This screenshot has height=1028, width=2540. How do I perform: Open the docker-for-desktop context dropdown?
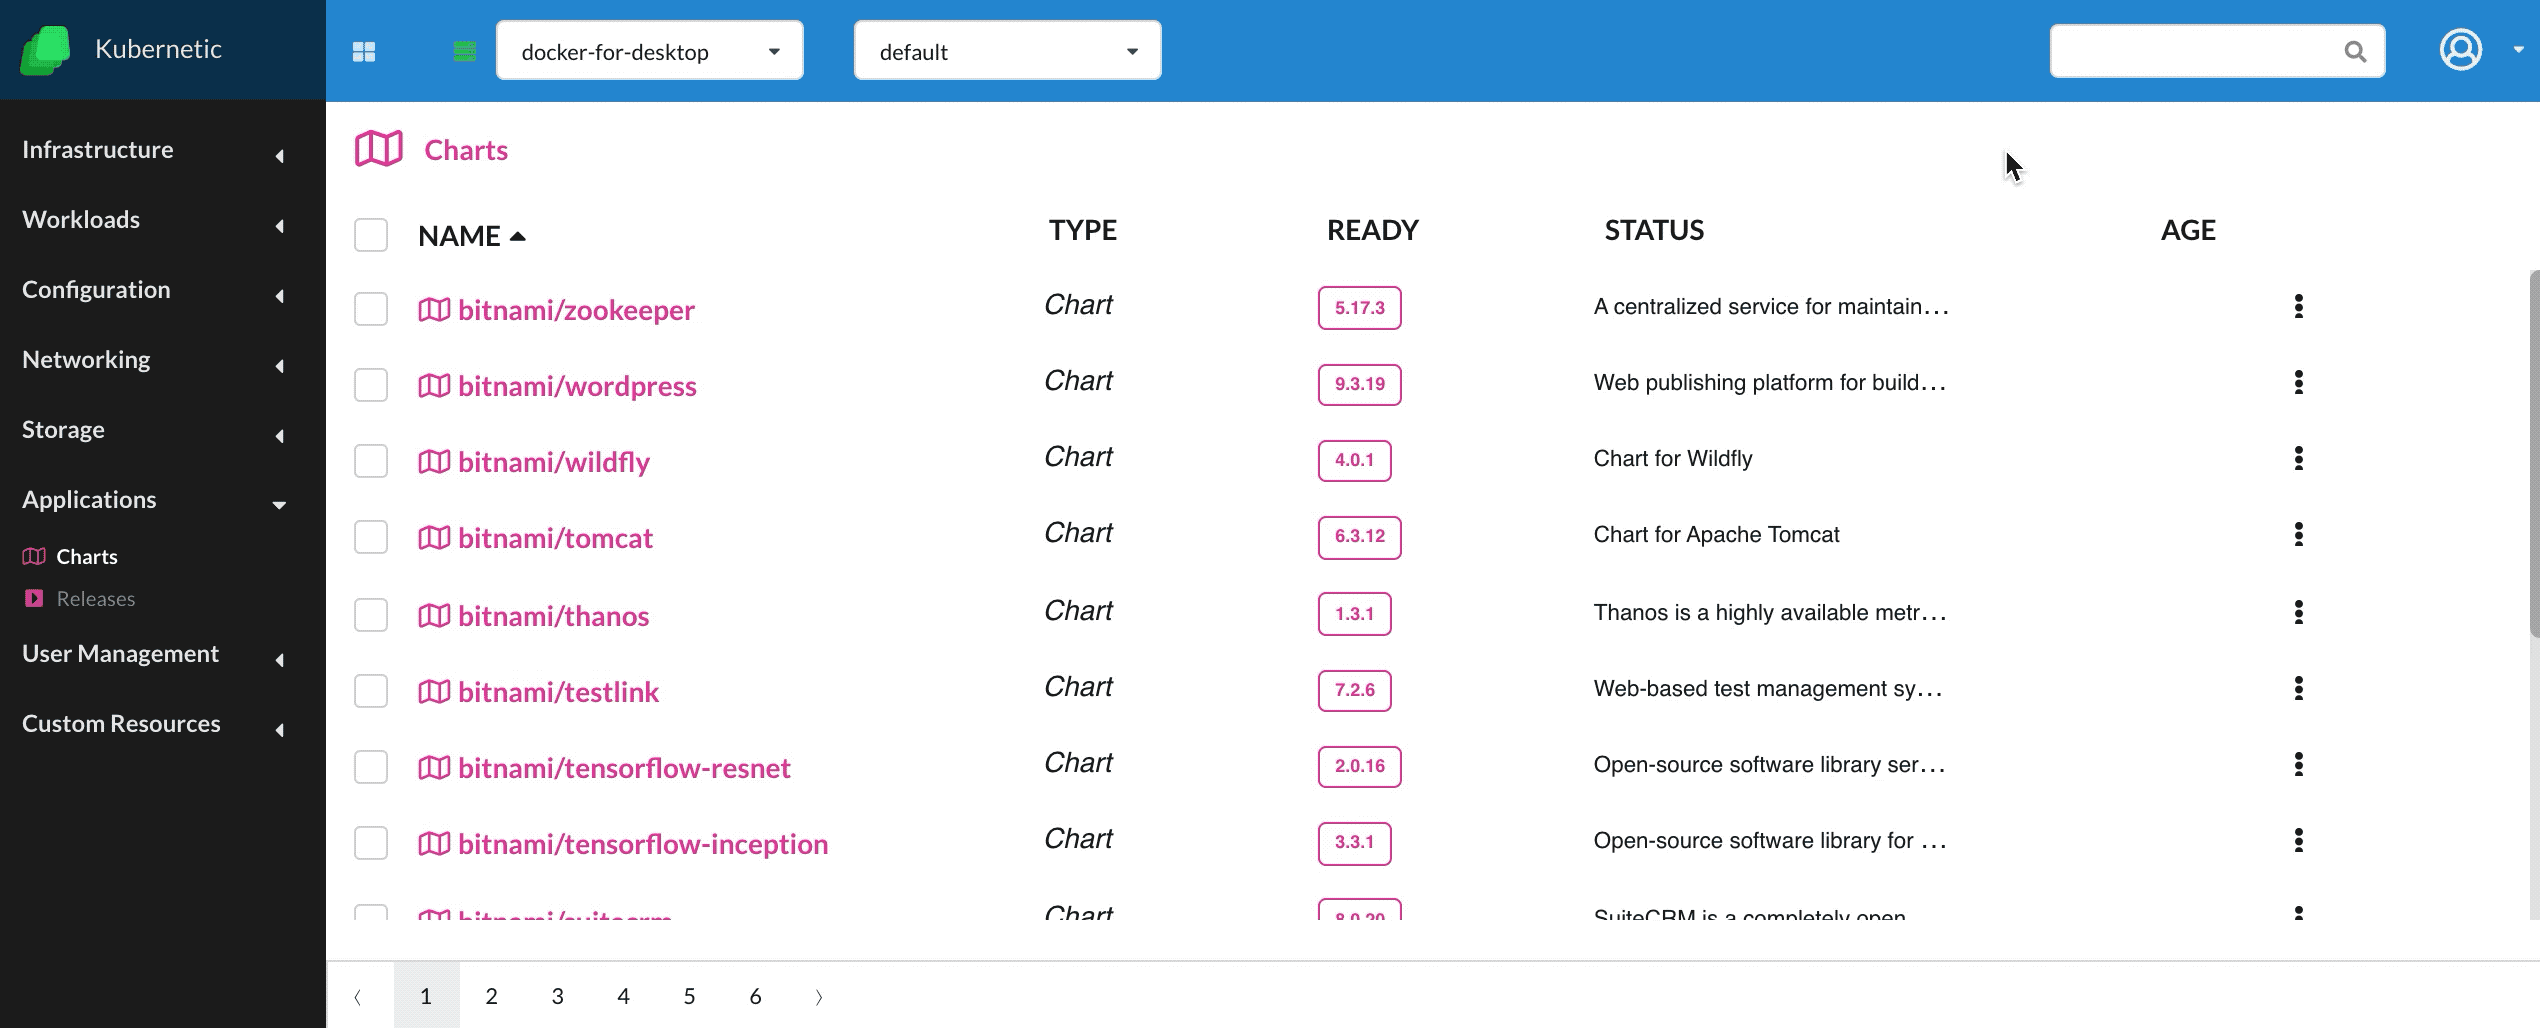[650, 50]
